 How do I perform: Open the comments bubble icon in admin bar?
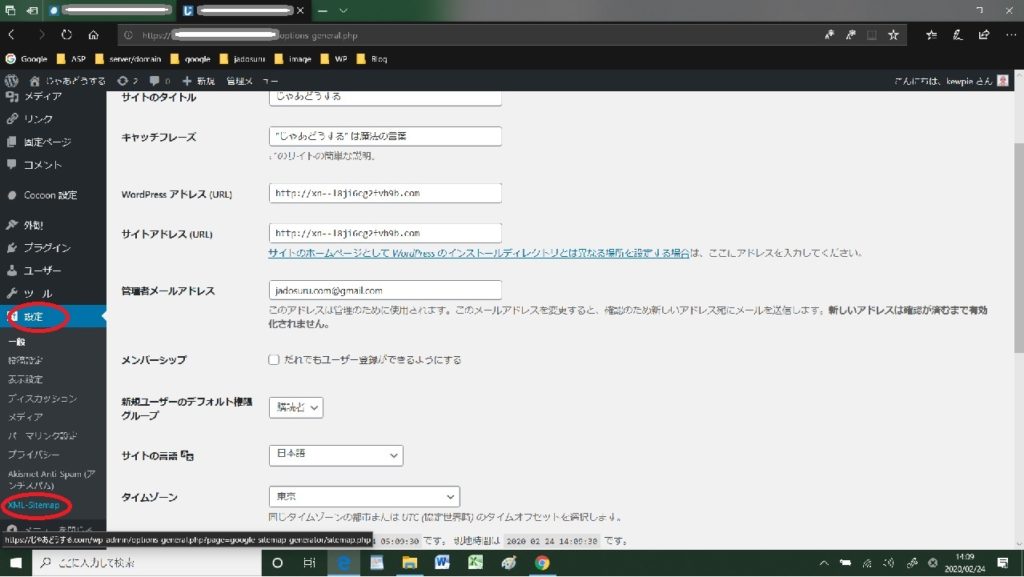[154, 80]
